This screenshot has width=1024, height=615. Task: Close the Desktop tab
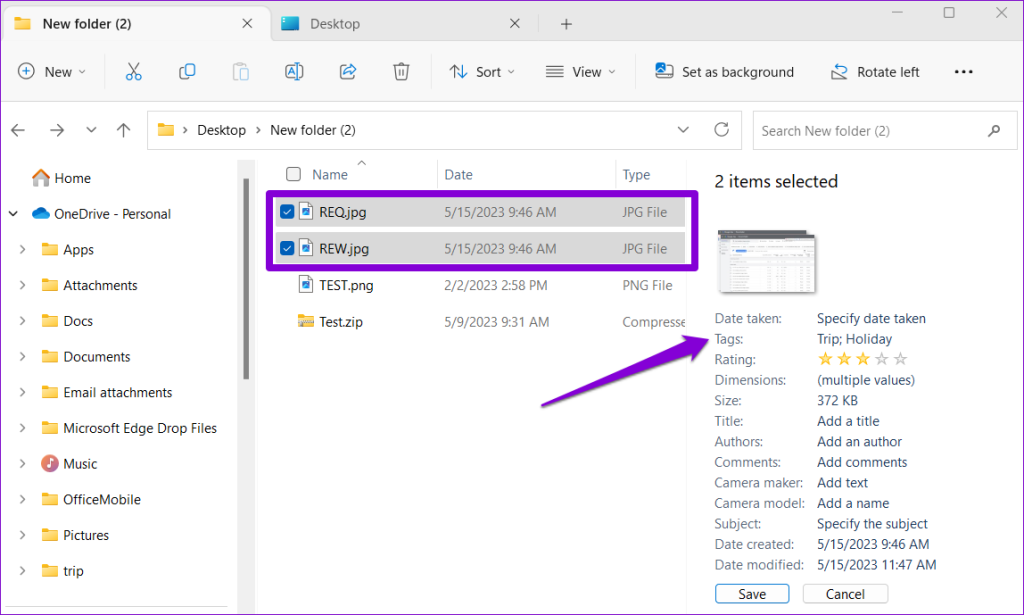[x=515, y=24]
